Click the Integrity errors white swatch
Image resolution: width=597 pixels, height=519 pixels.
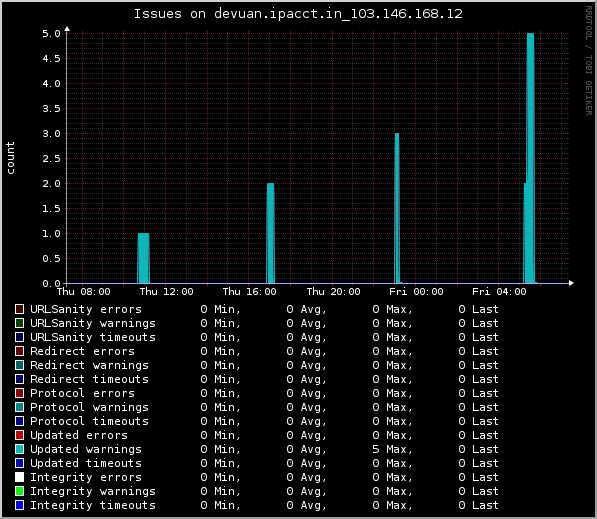[x=19, y=477]
